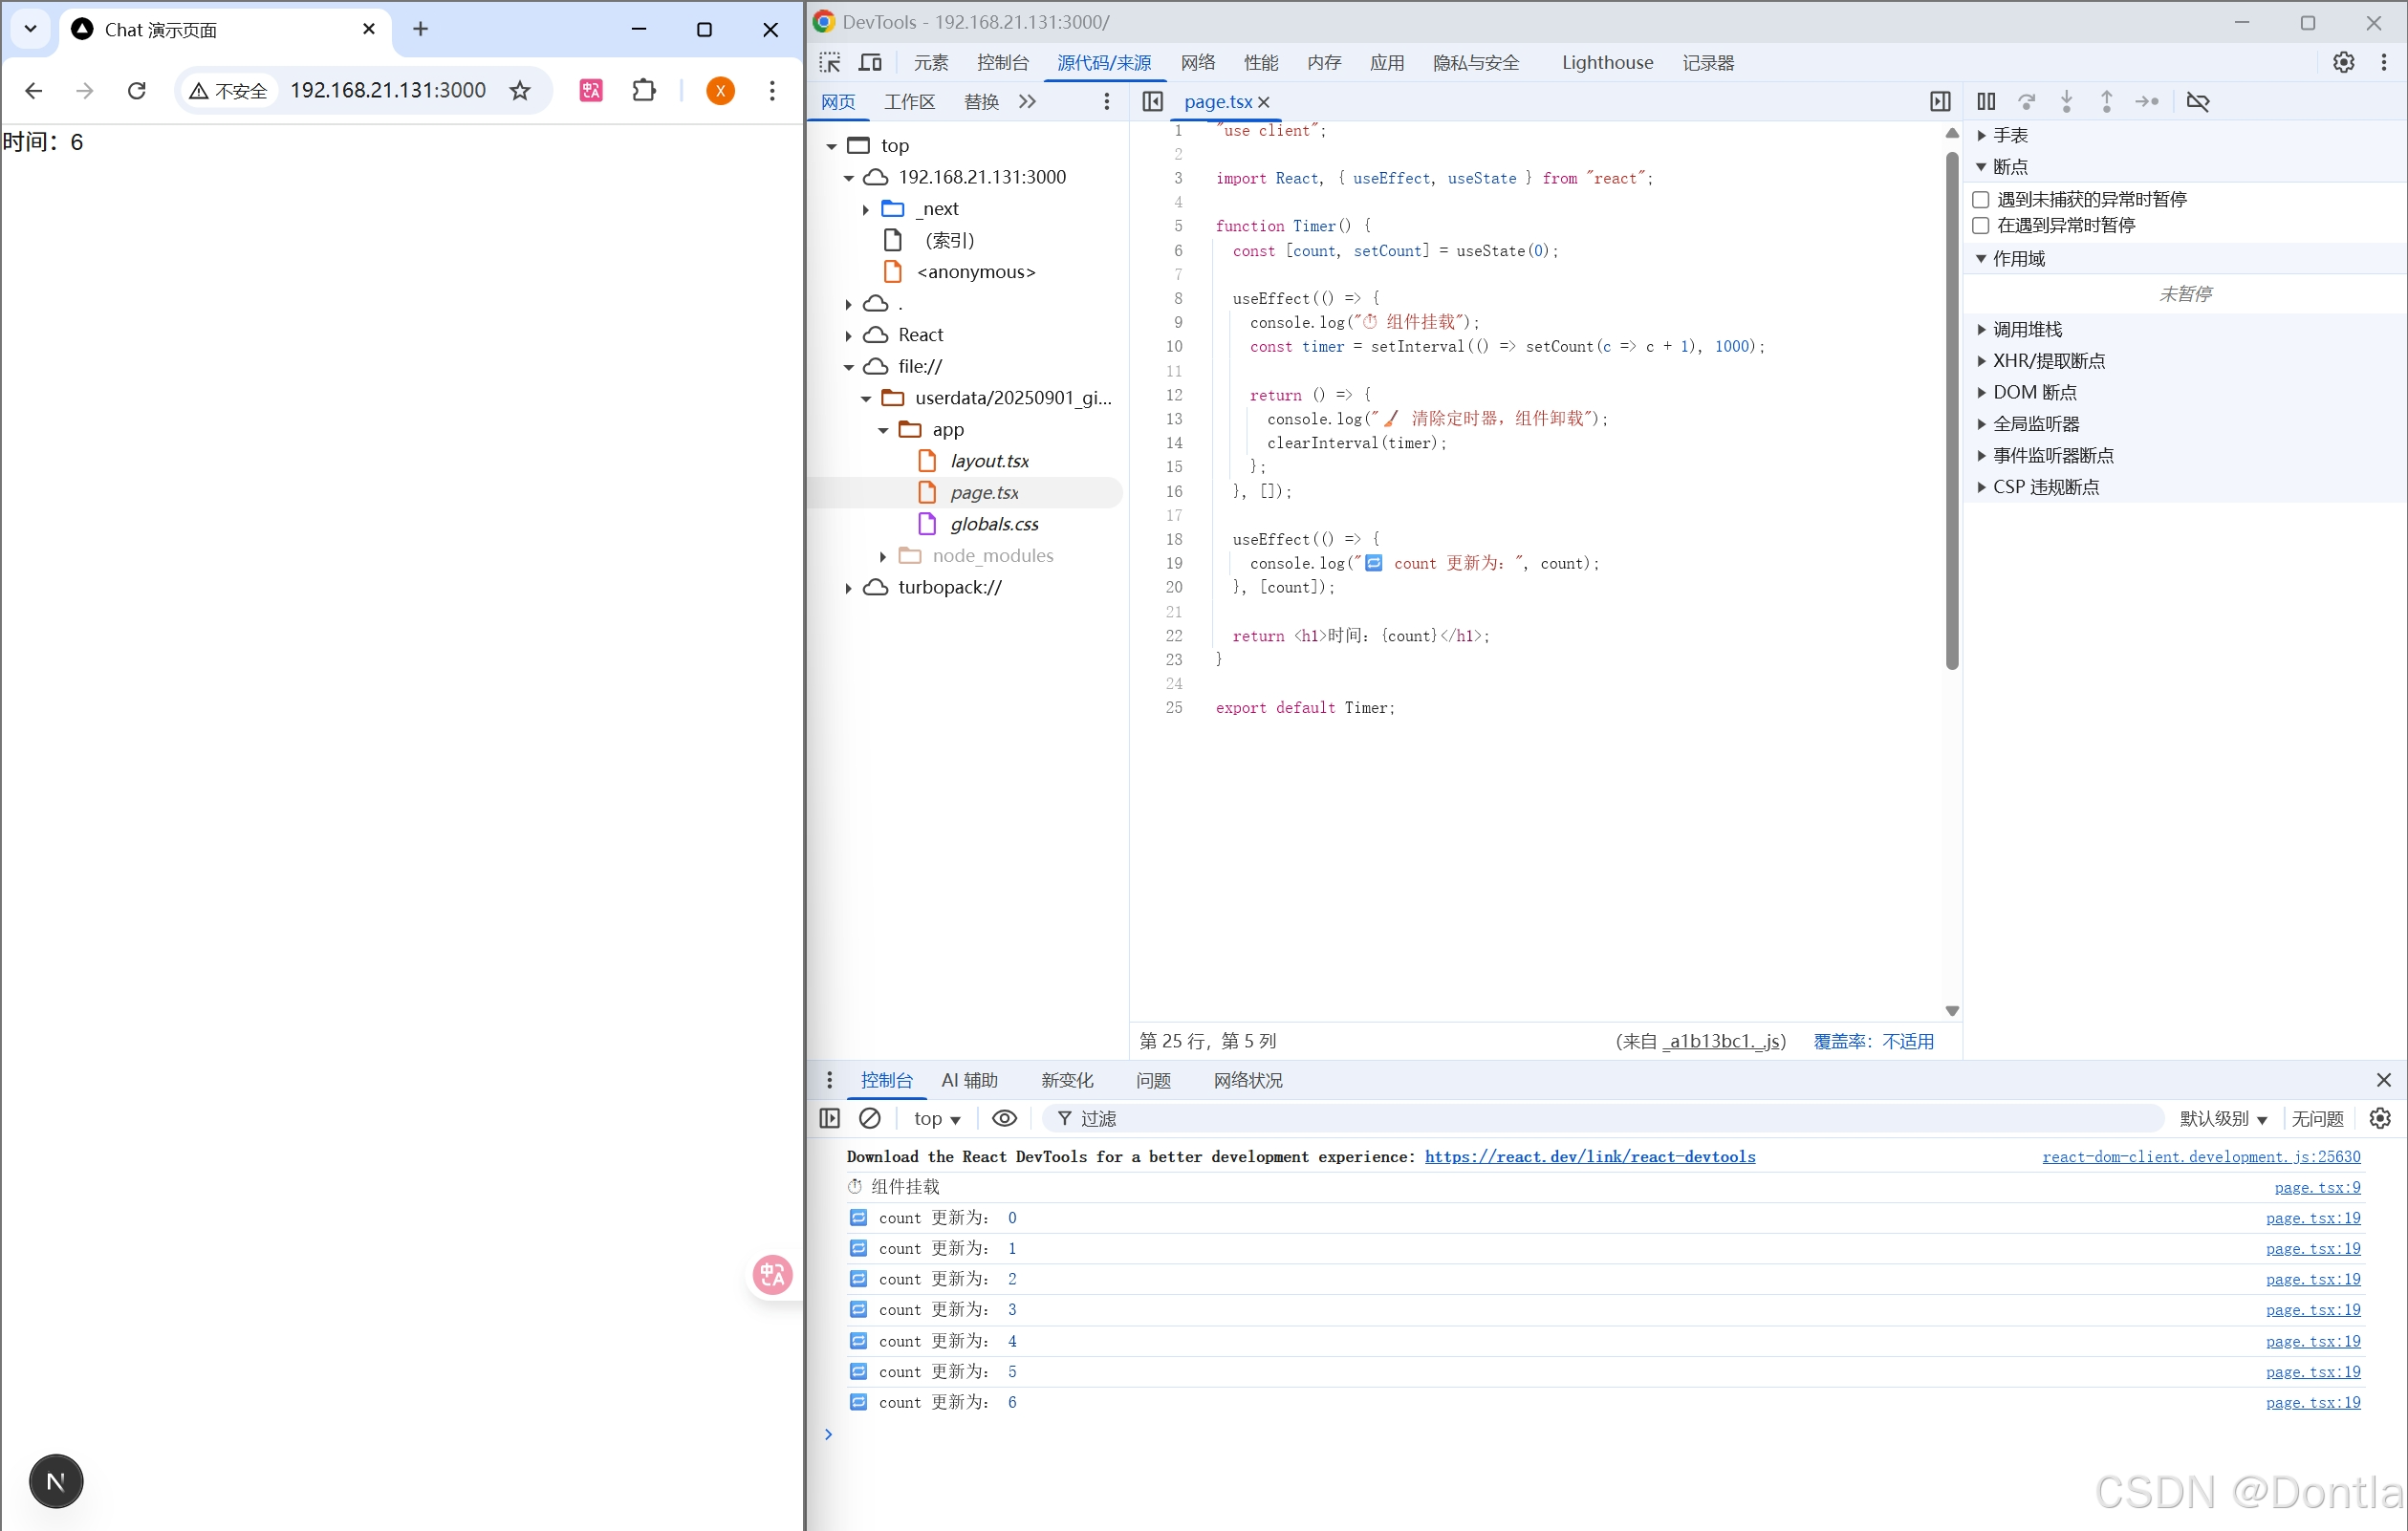Create live expression eye icon
Viewport: 2408px width, 1531px height.
click(x=1004, y=1118)
